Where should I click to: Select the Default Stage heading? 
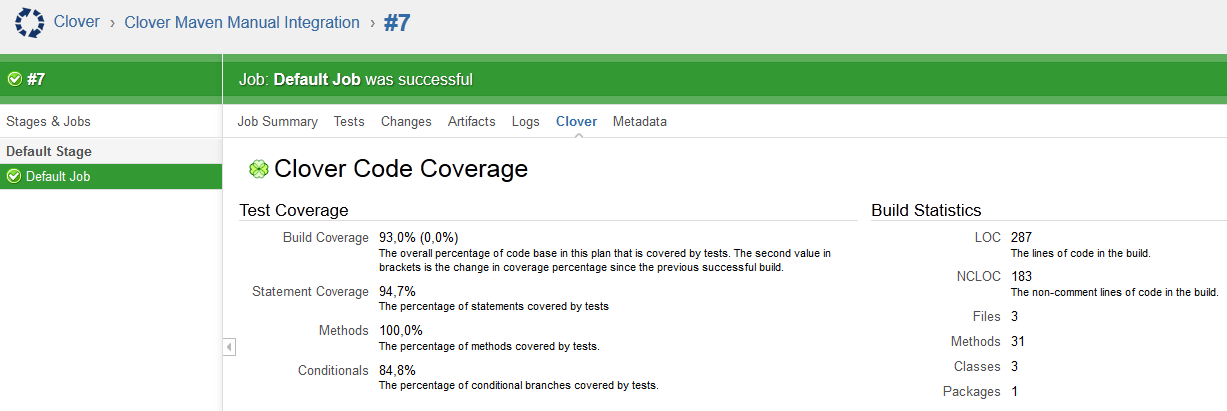49,152
